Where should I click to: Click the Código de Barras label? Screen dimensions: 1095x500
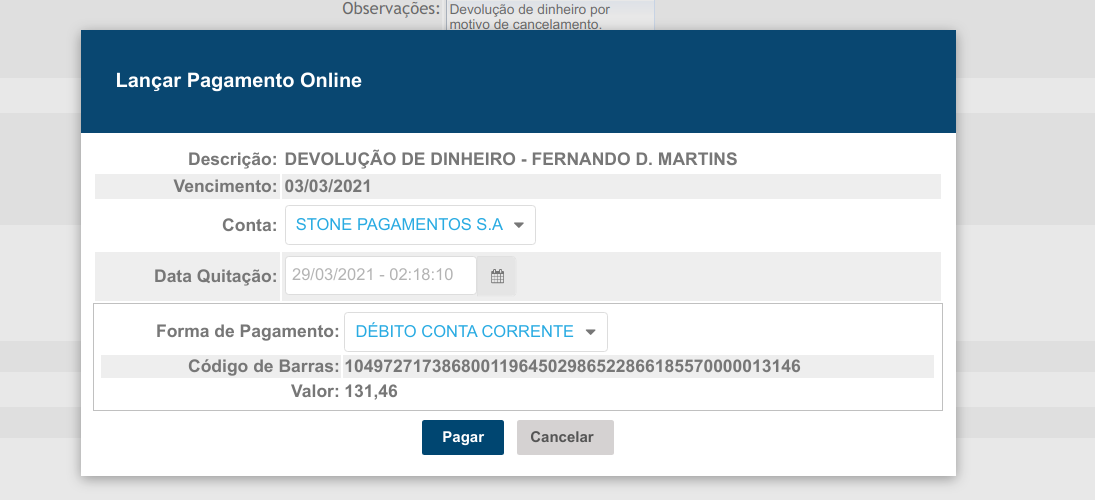point(264,367)
